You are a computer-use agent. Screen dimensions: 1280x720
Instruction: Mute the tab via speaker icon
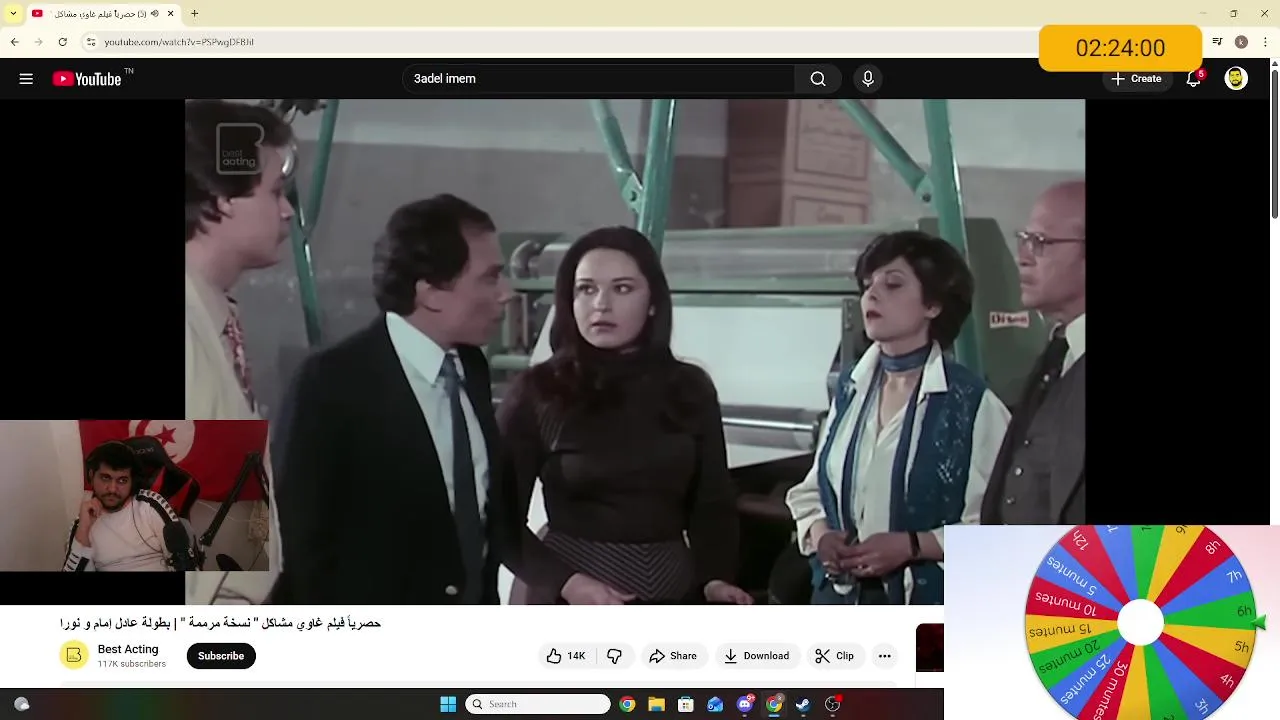point(155,14)
